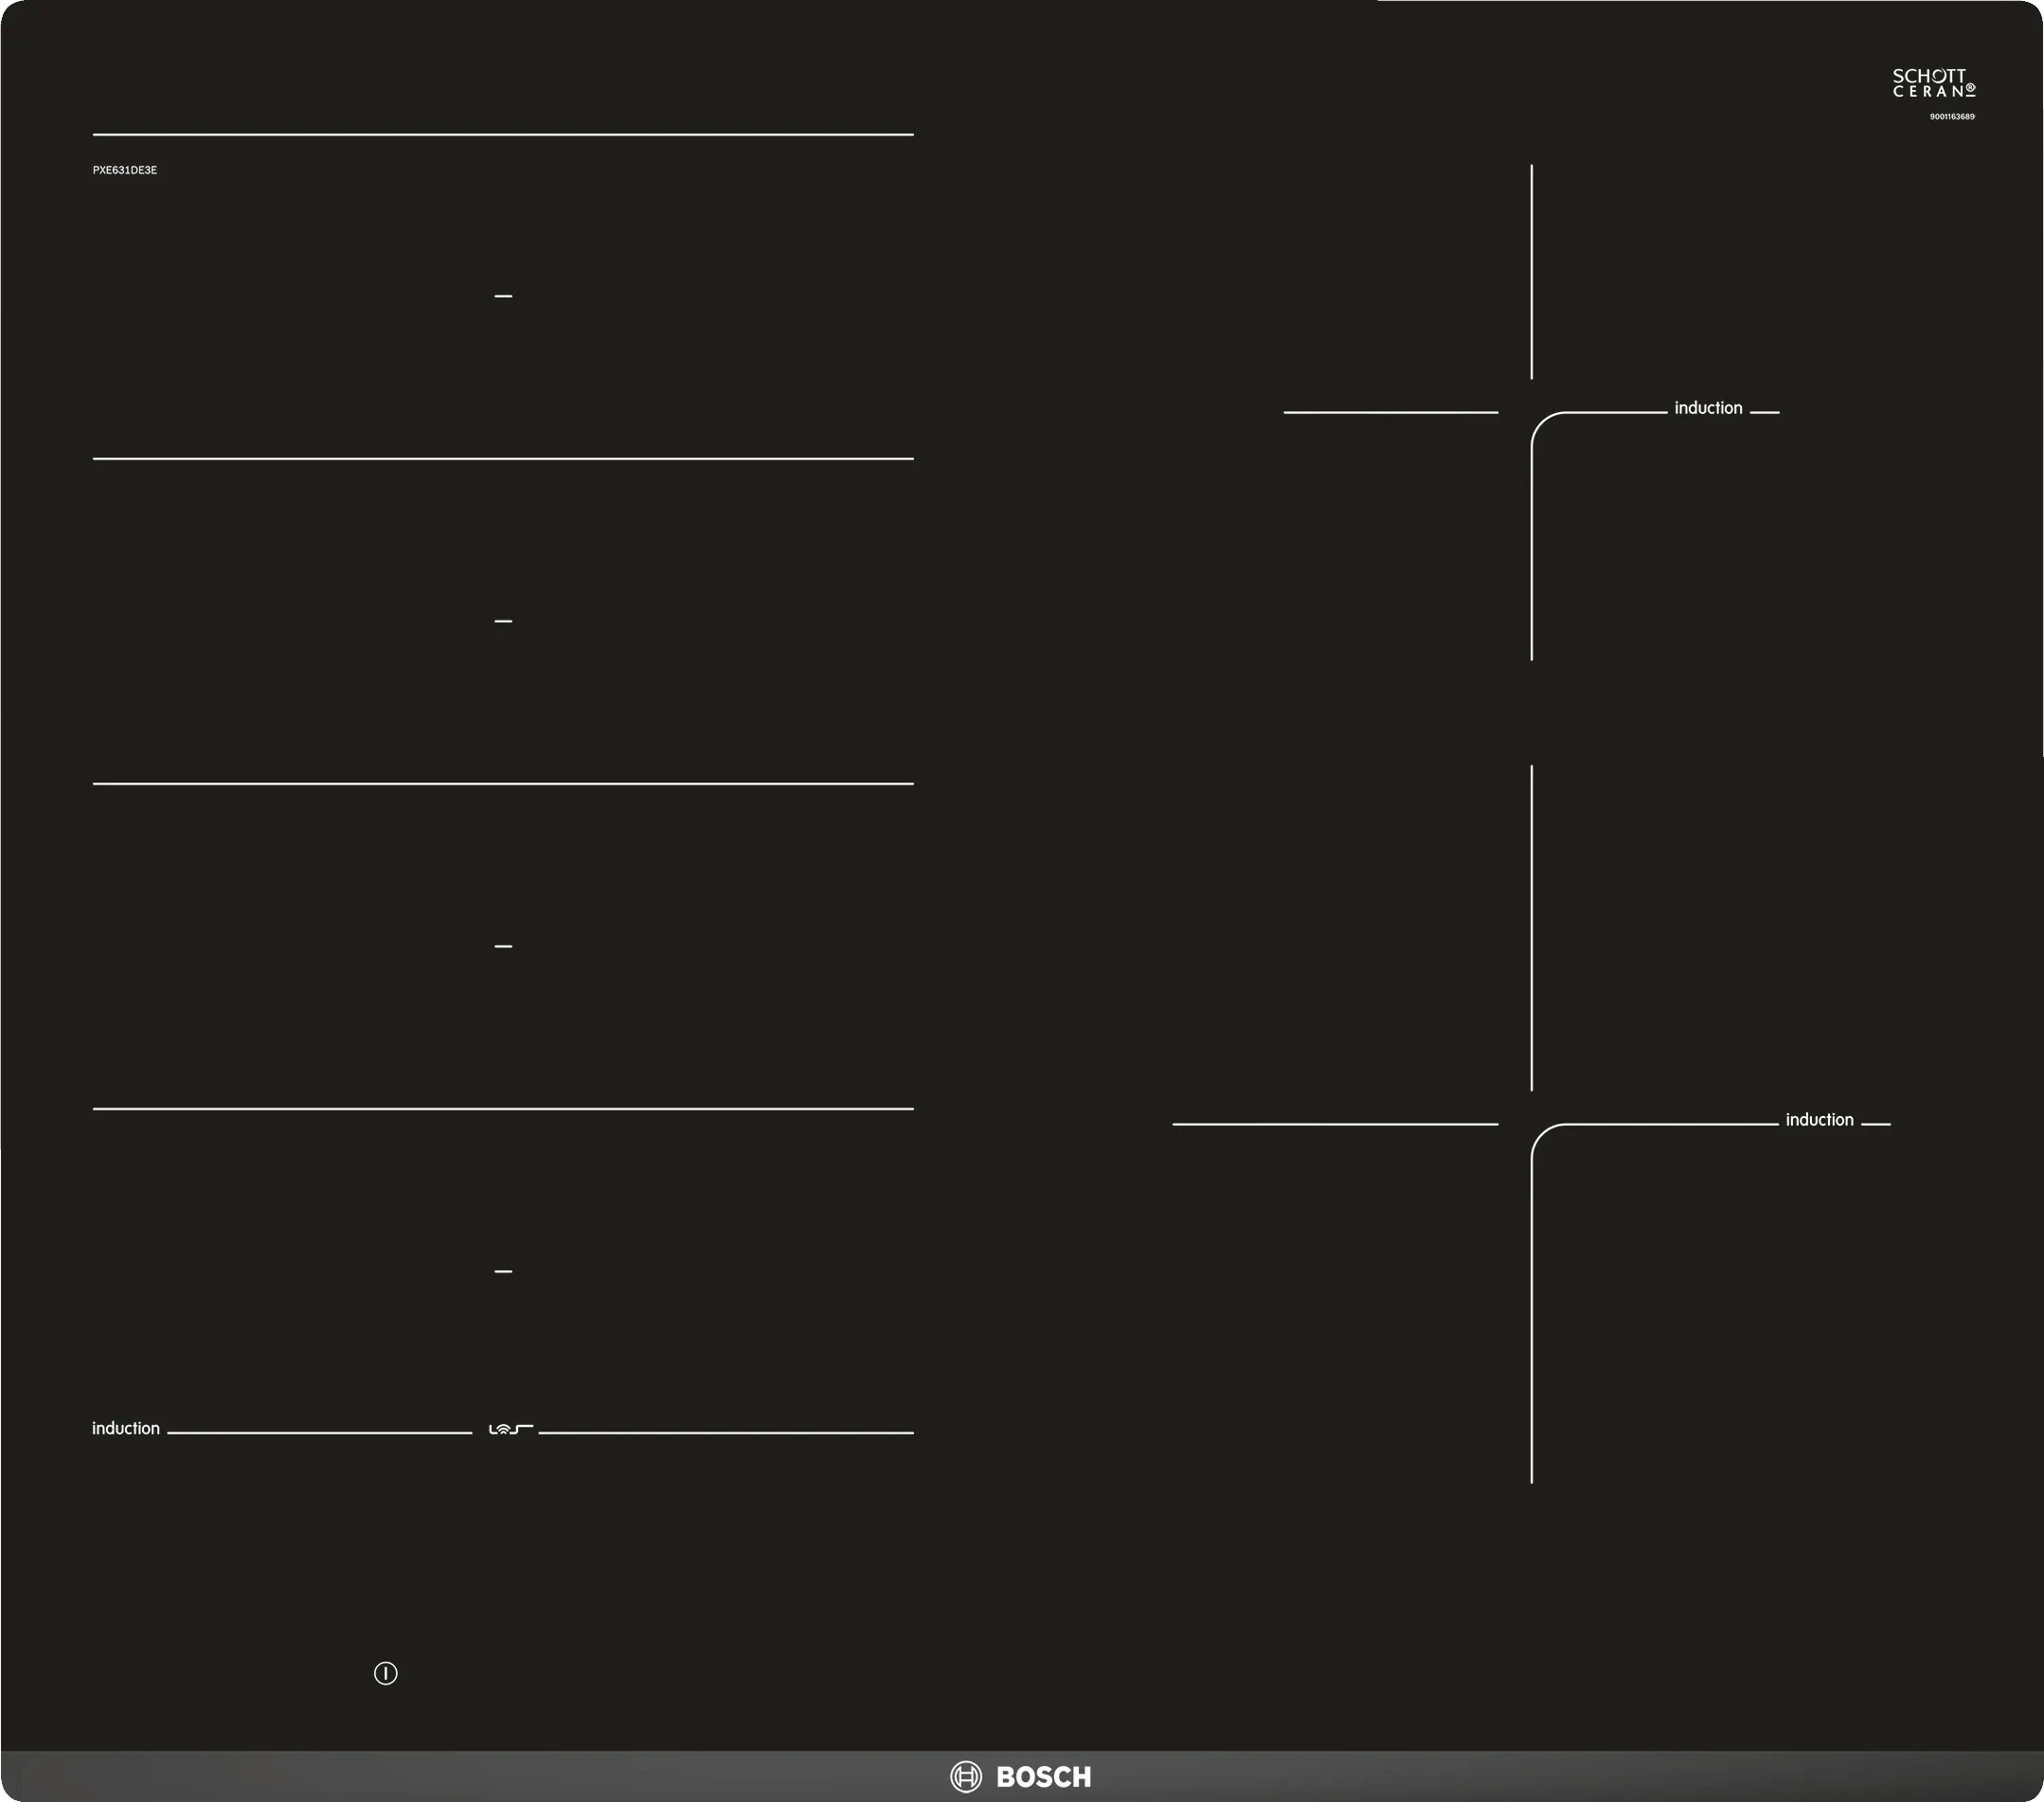Click the SCHOTT CERAN logo
Image resolution: width=2044 pixels, height=1802 pixels.
click(1934, 83)
